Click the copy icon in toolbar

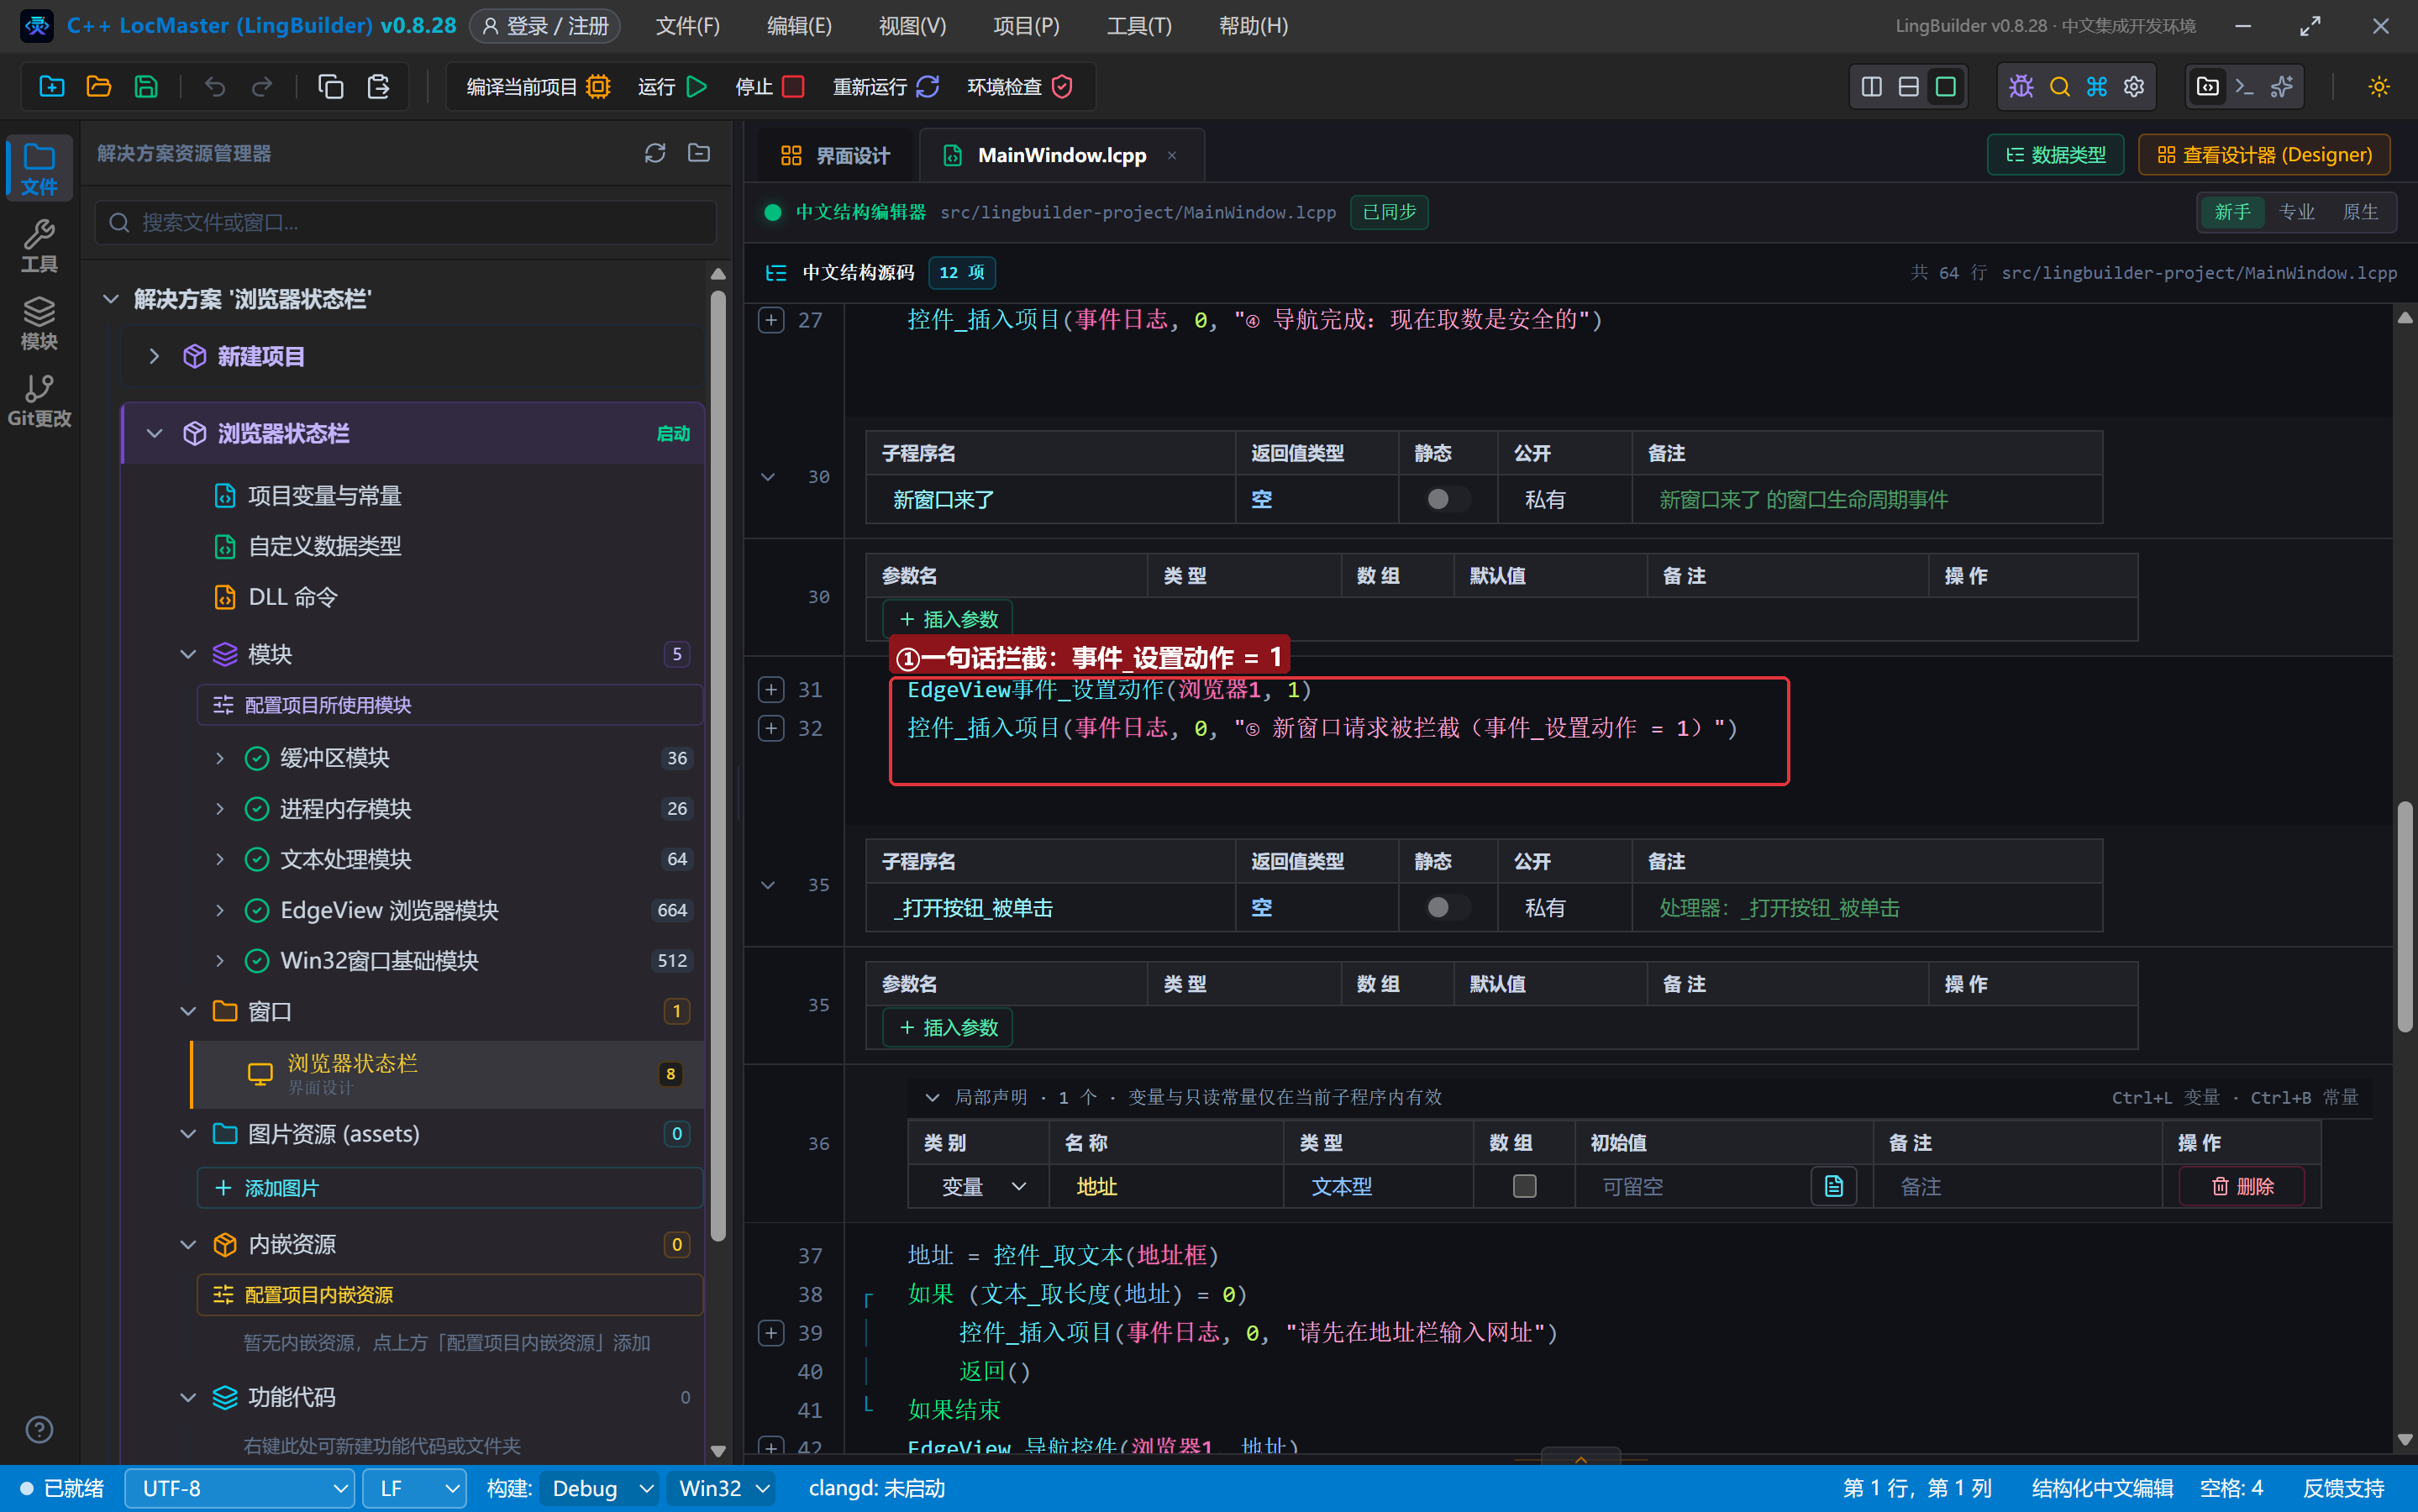tap(331, 87)
